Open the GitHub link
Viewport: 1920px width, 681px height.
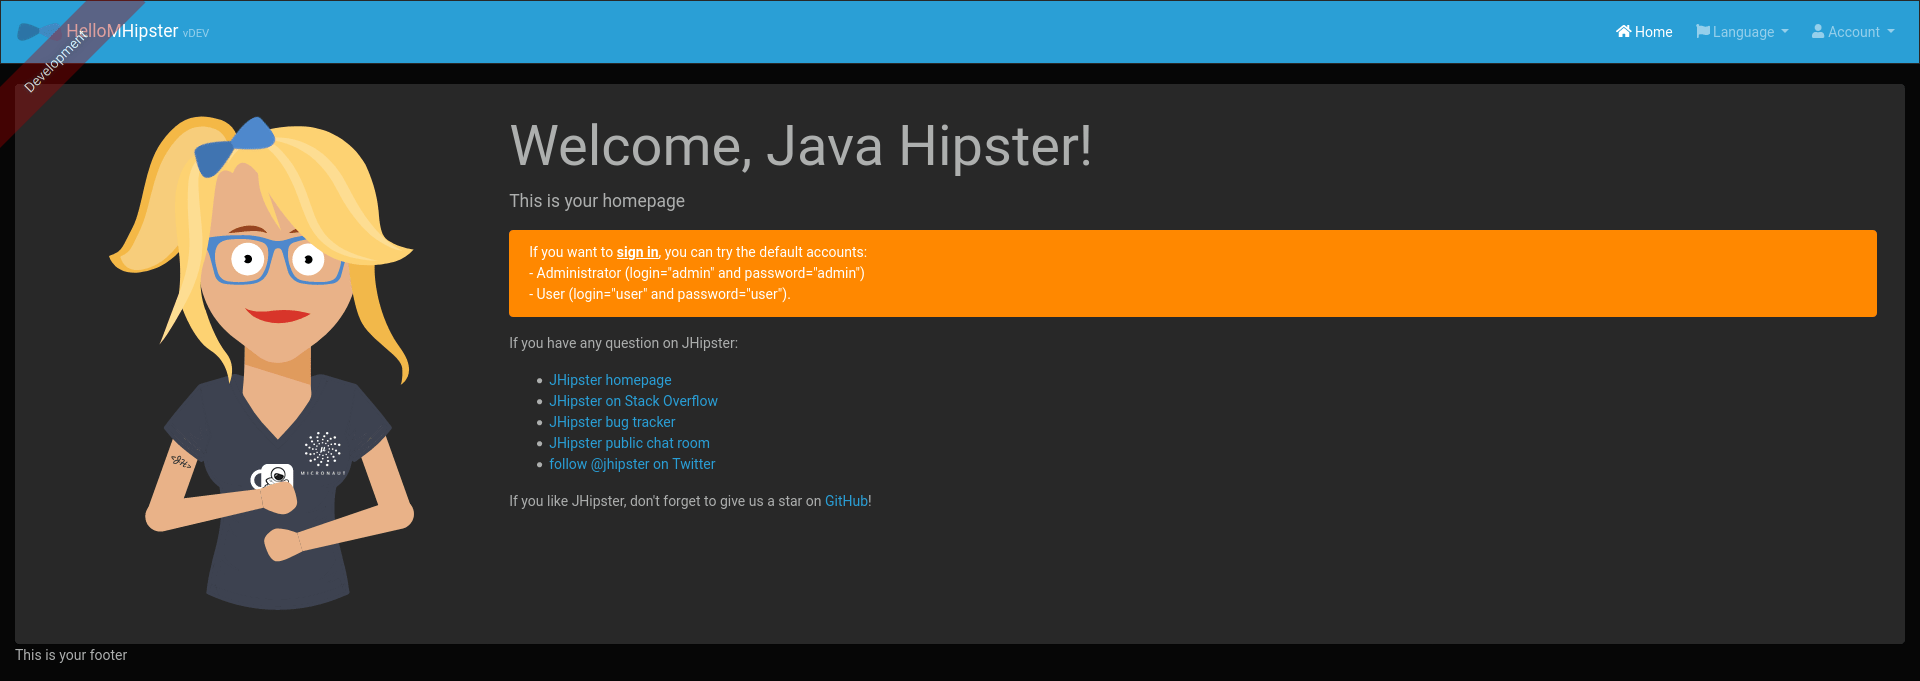click(846, 501)
